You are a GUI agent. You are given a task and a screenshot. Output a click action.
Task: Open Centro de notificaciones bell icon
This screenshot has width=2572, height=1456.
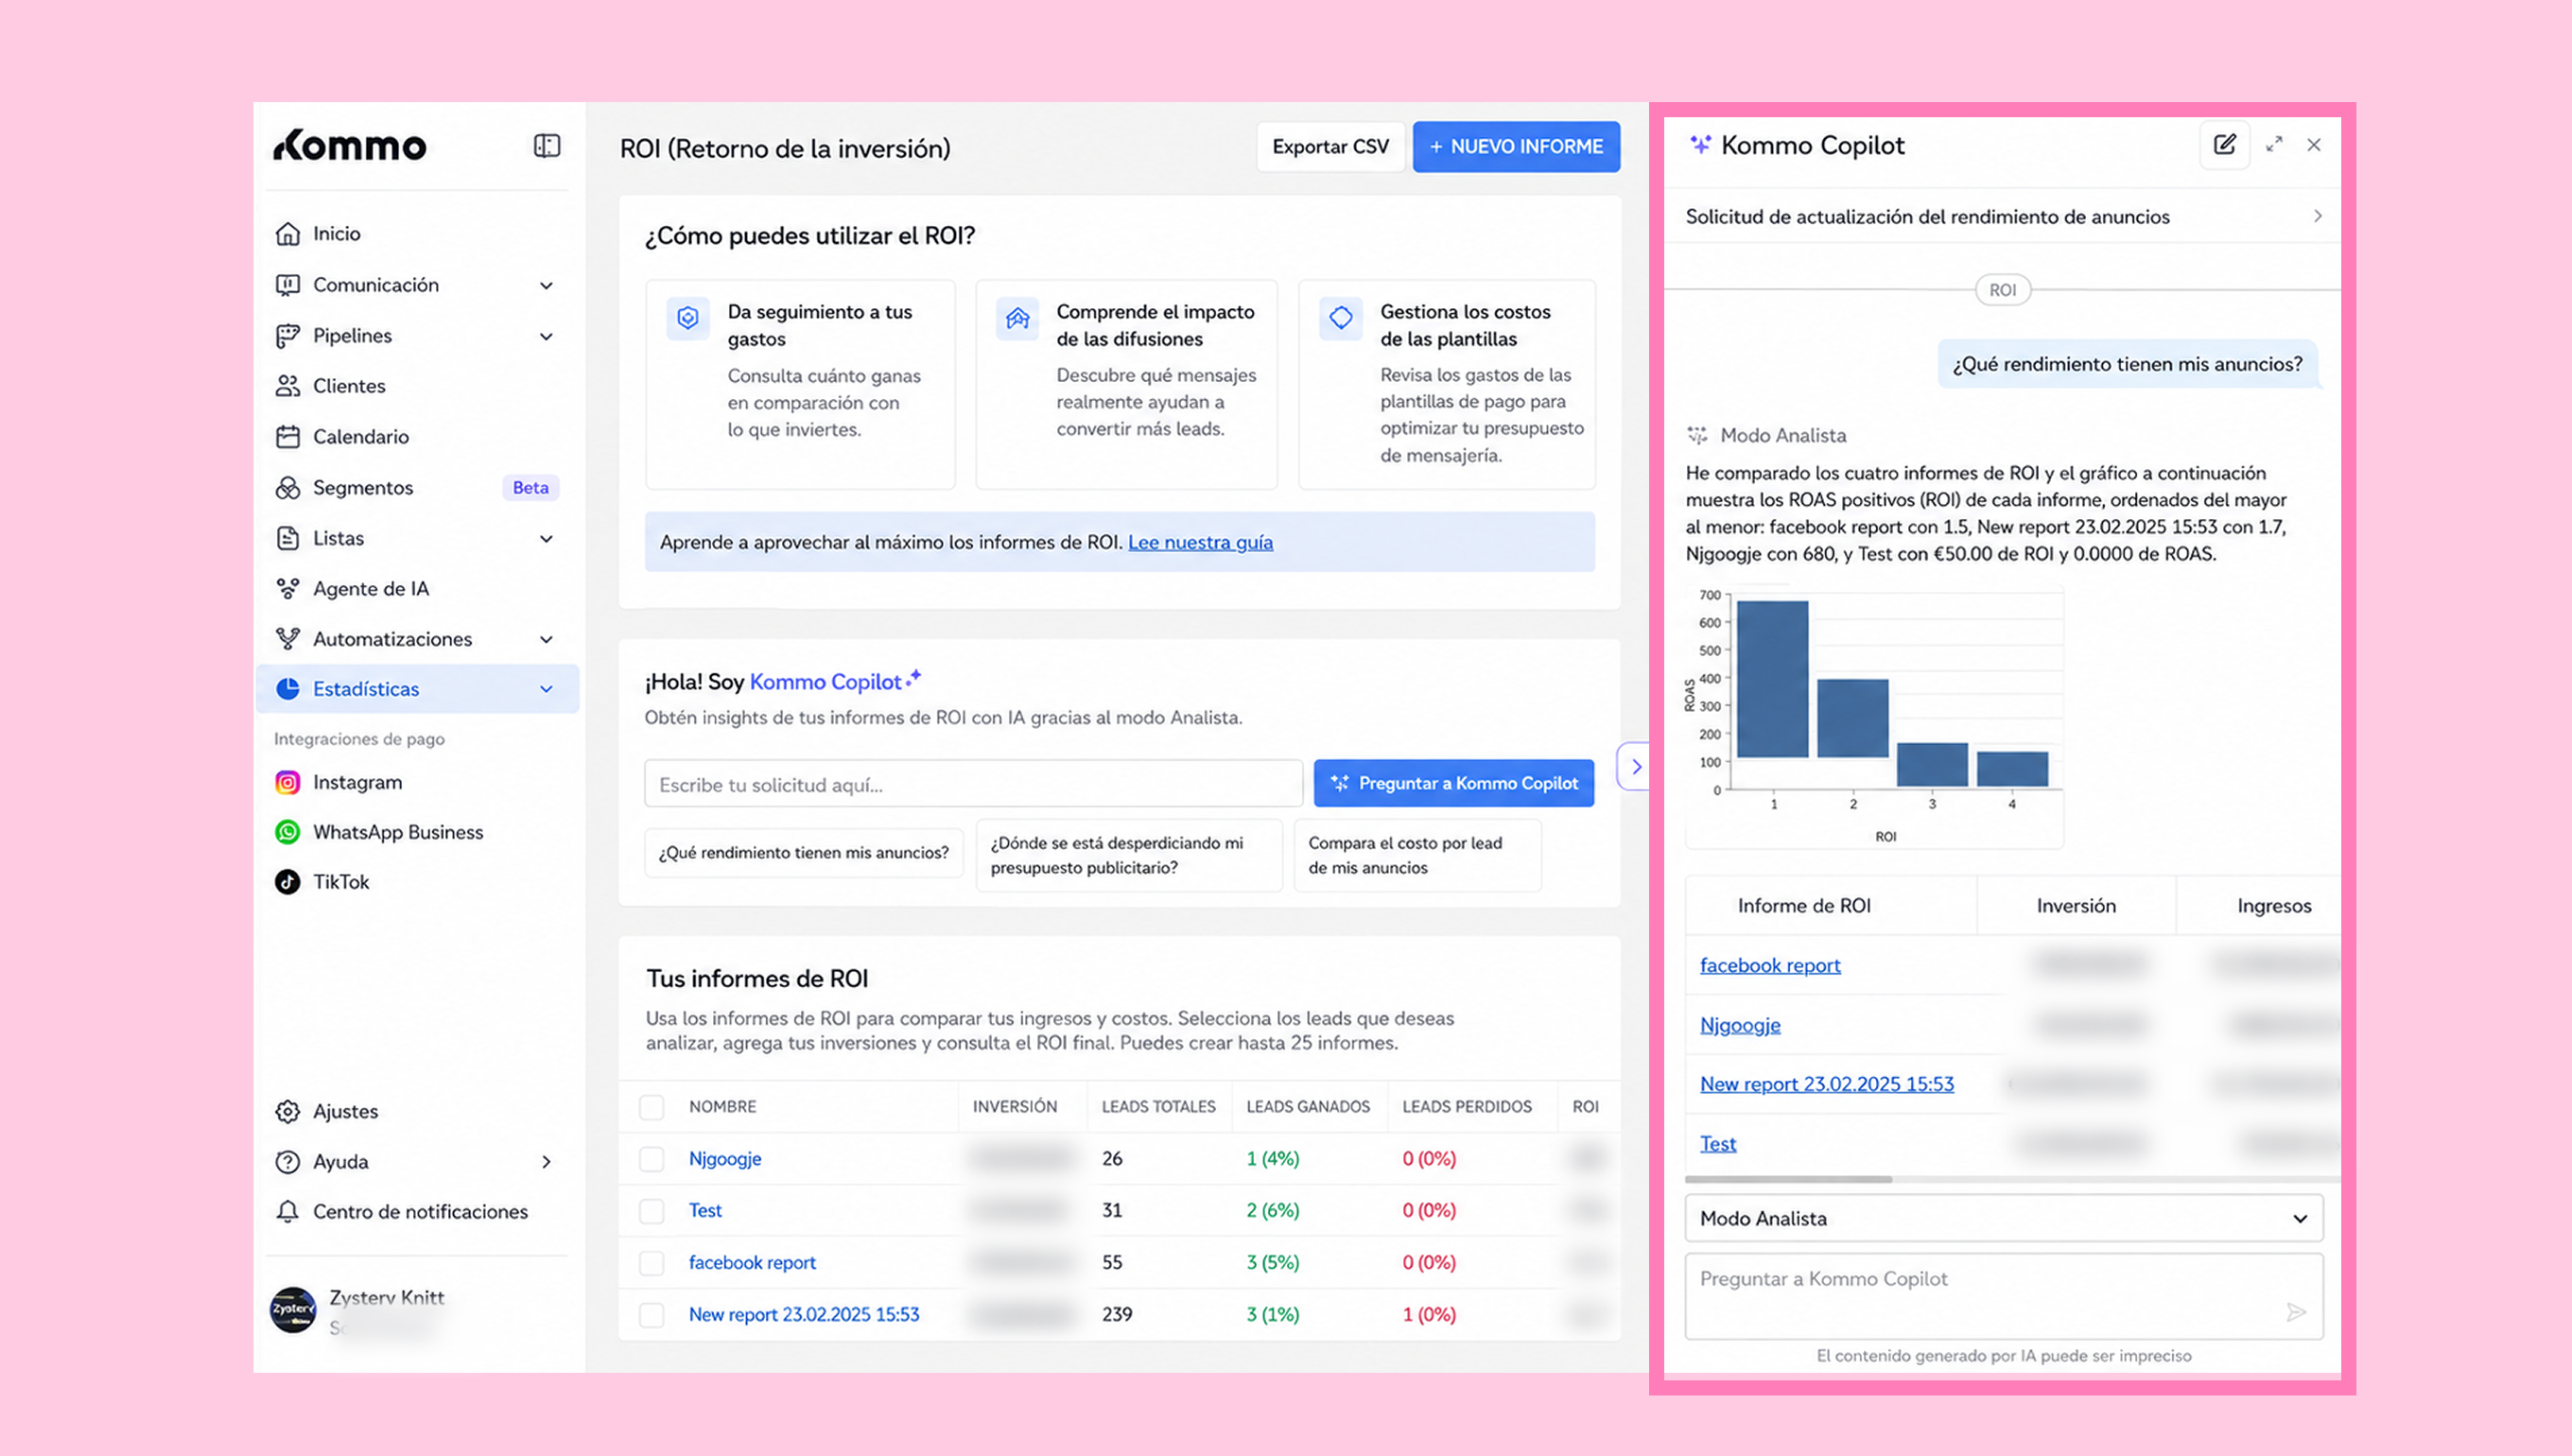point(288,1212)
